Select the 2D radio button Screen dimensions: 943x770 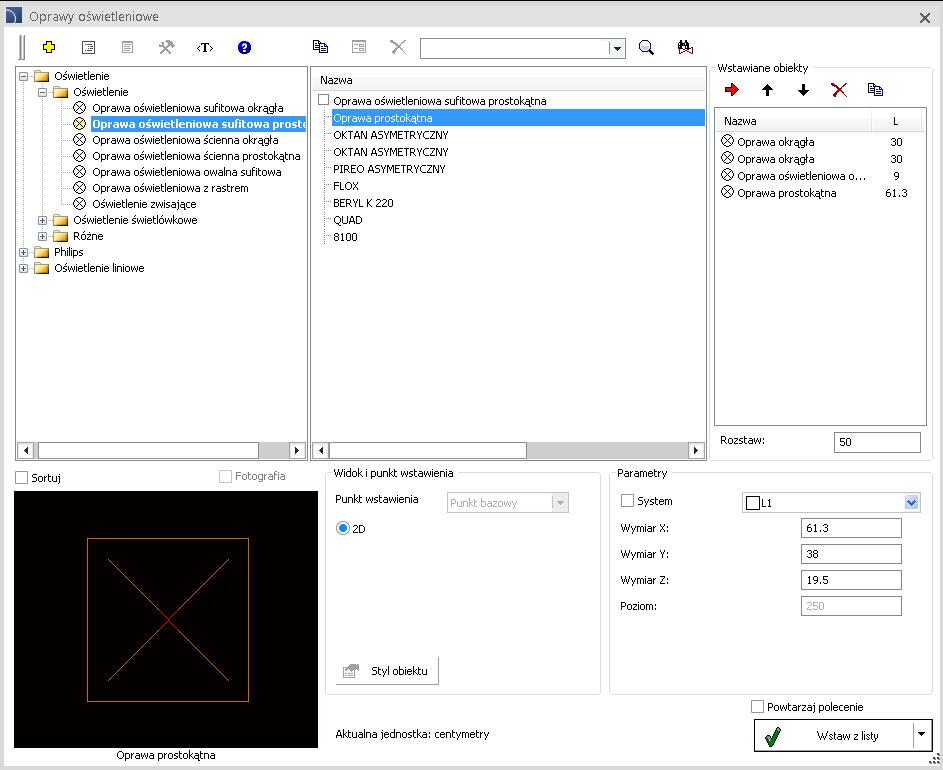343,528
